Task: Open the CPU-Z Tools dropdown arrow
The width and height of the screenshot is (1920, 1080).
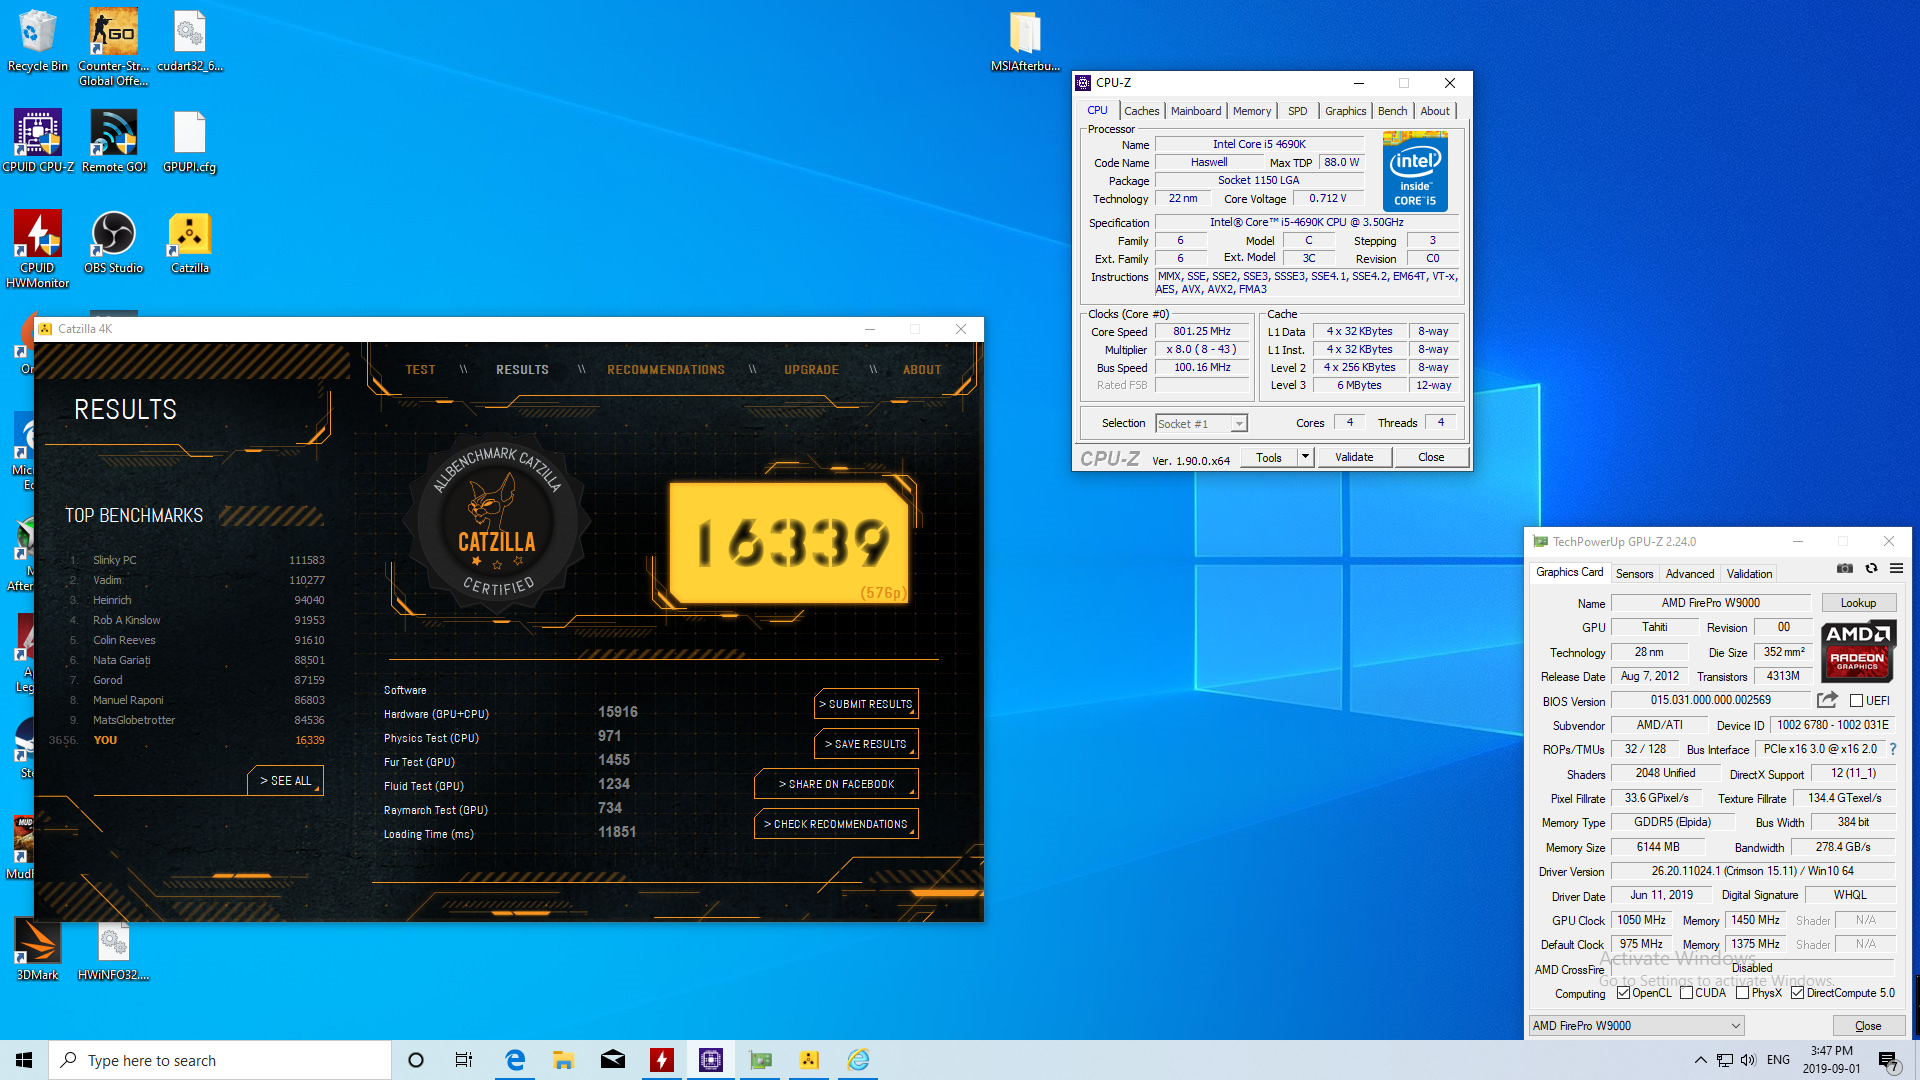Action: click(1304, 457)
